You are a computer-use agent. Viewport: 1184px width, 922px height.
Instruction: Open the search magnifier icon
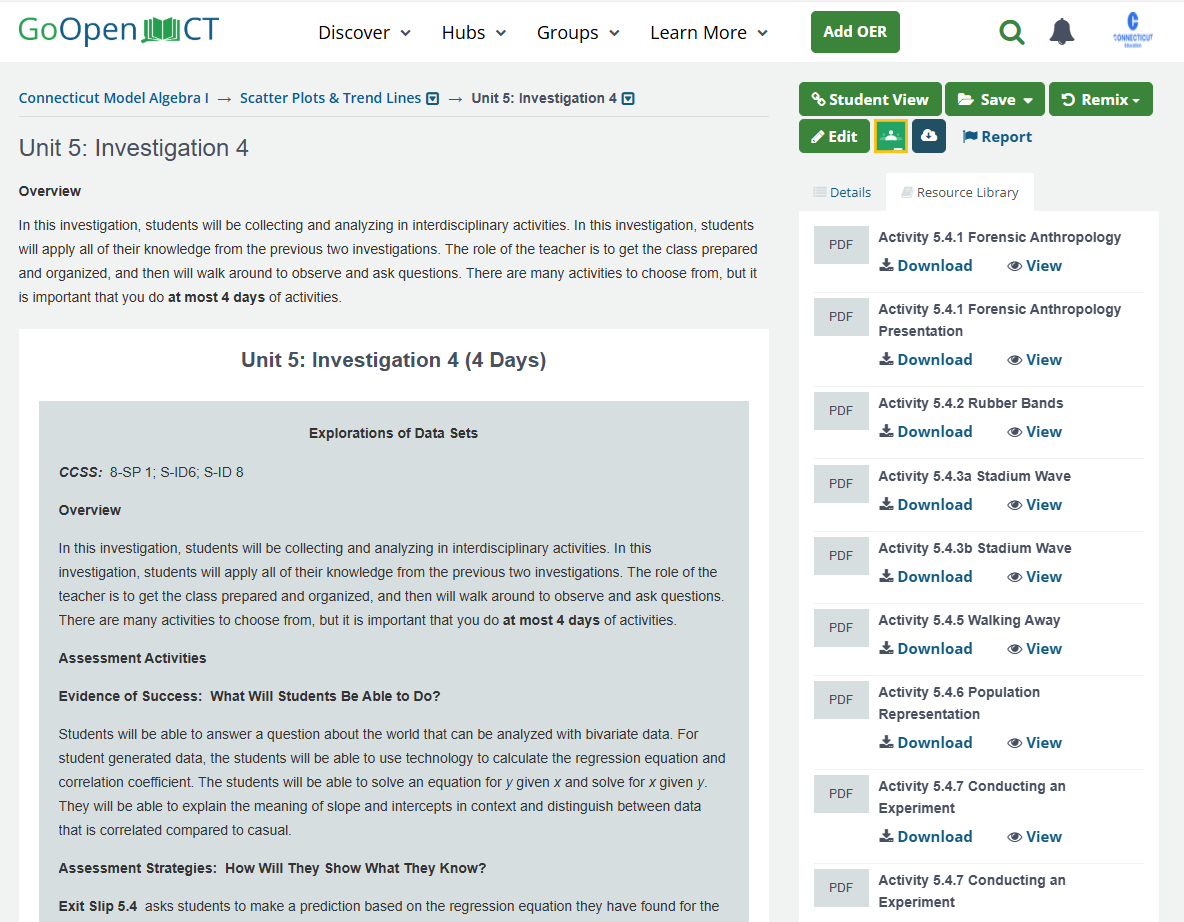point(1012,32)
